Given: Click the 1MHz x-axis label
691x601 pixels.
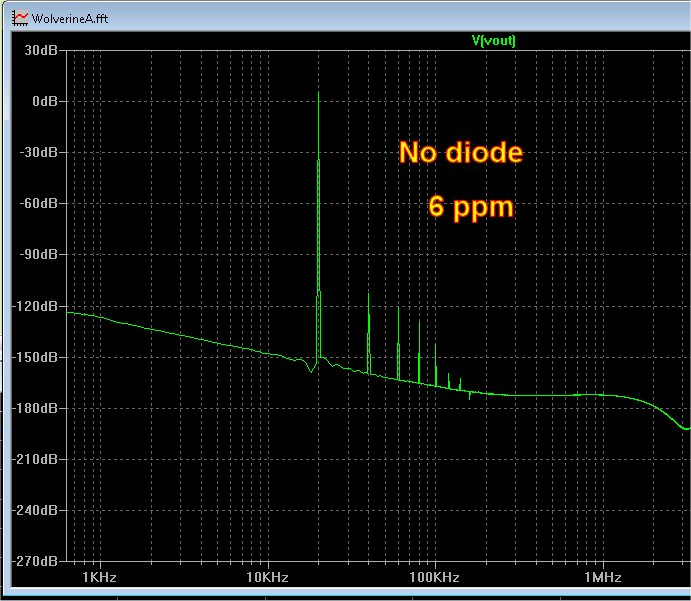Looking at the screenshot, I should click(x=603, y=577).
